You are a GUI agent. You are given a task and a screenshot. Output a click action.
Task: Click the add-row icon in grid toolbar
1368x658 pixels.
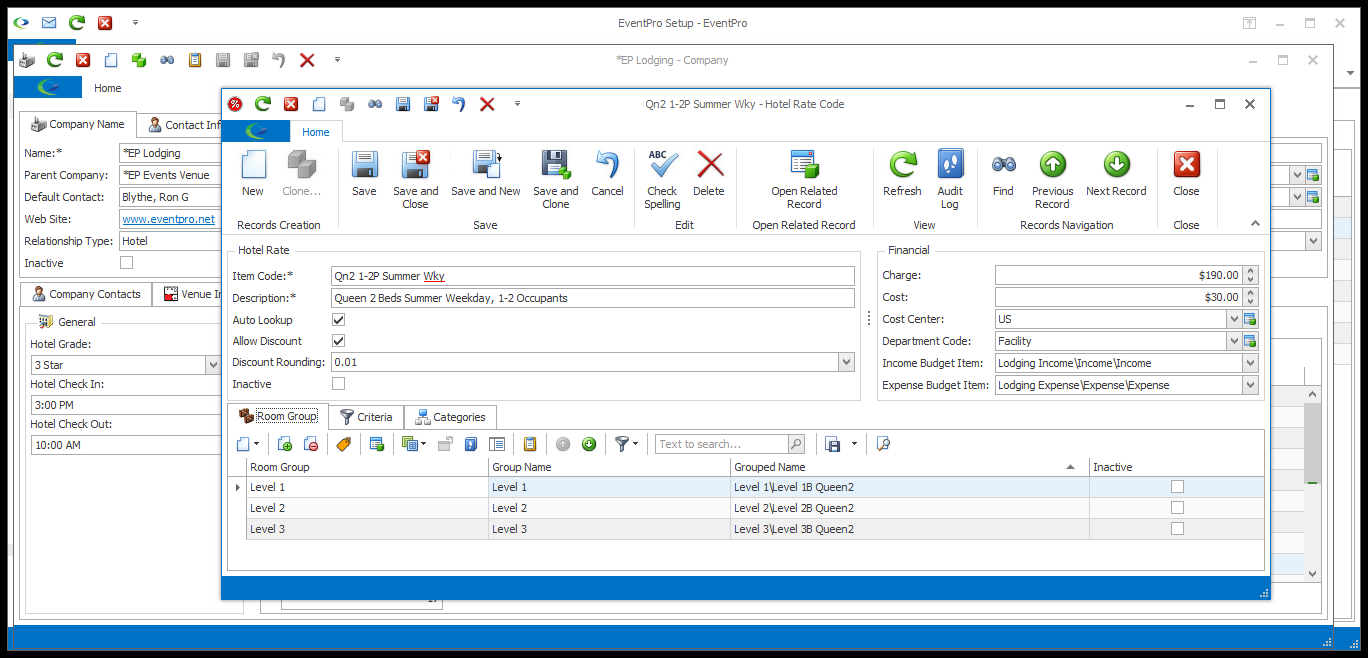coord(285,444)
